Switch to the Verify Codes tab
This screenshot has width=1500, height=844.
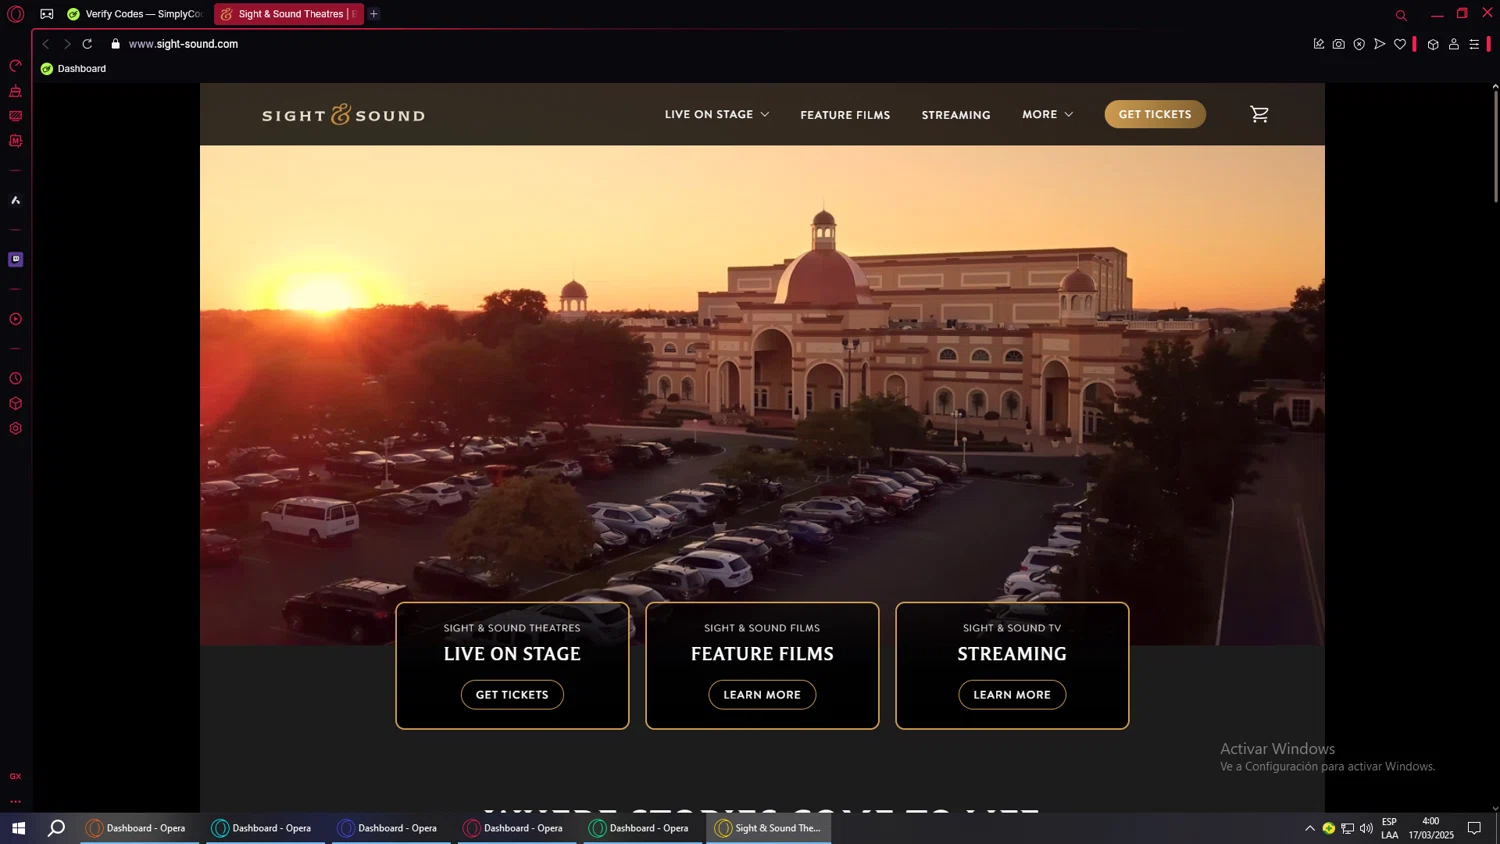135,14
